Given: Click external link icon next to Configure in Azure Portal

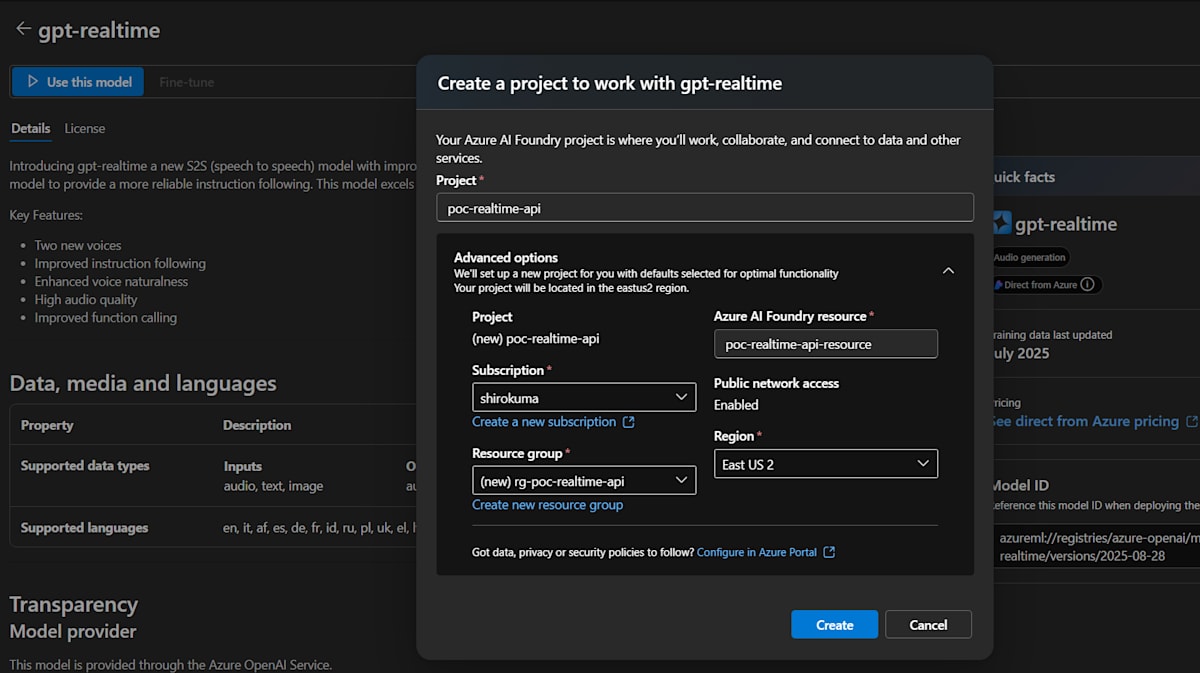Looking at the screenshot, I should click(x=829, y=552).
